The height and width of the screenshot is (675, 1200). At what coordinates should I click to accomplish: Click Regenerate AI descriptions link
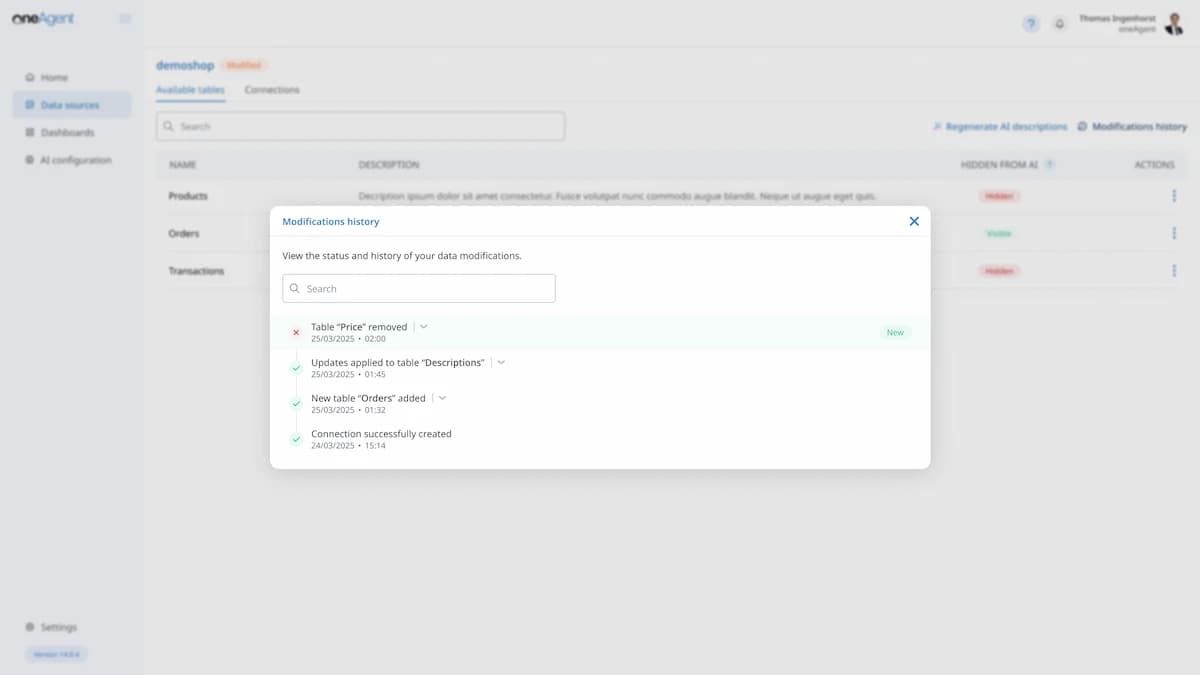click(1000, 127)
